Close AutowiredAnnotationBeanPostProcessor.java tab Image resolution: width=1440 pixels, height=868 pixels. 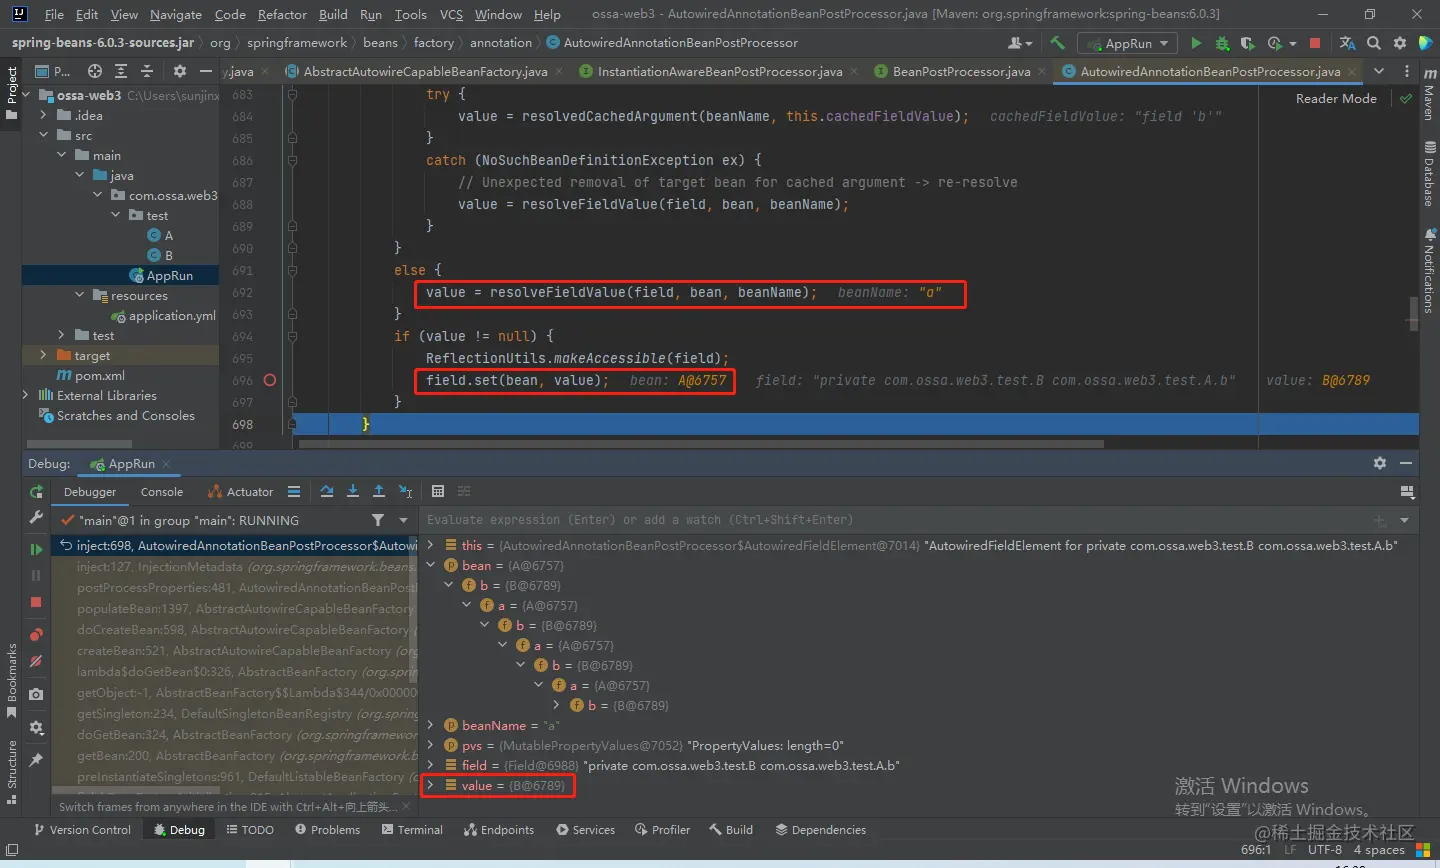pyautogui.click(x=1353, y=72)
